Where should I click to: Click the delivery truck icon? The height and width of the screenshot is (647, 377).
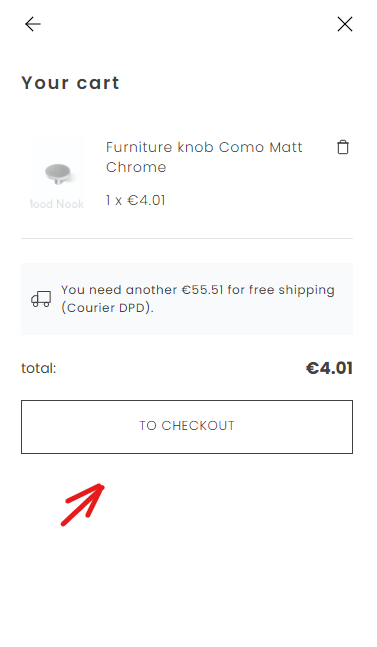(41, 299)
